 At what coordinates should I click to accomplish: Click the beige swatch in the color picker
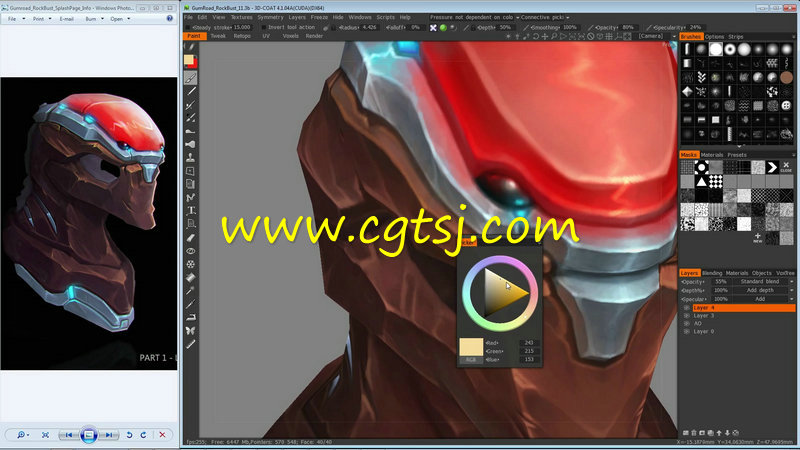pyautogui.click(x=471, y=346)
